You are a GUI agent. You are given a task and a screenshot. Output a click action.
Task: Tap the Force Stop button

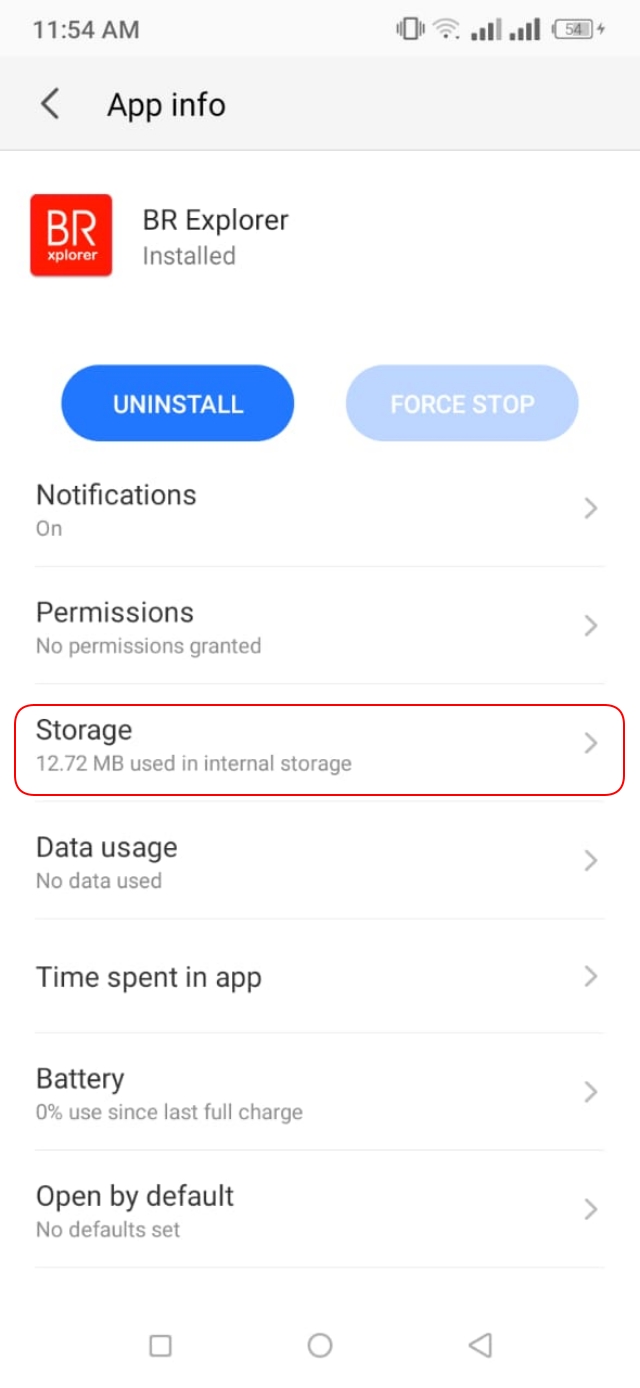[462, 404]
